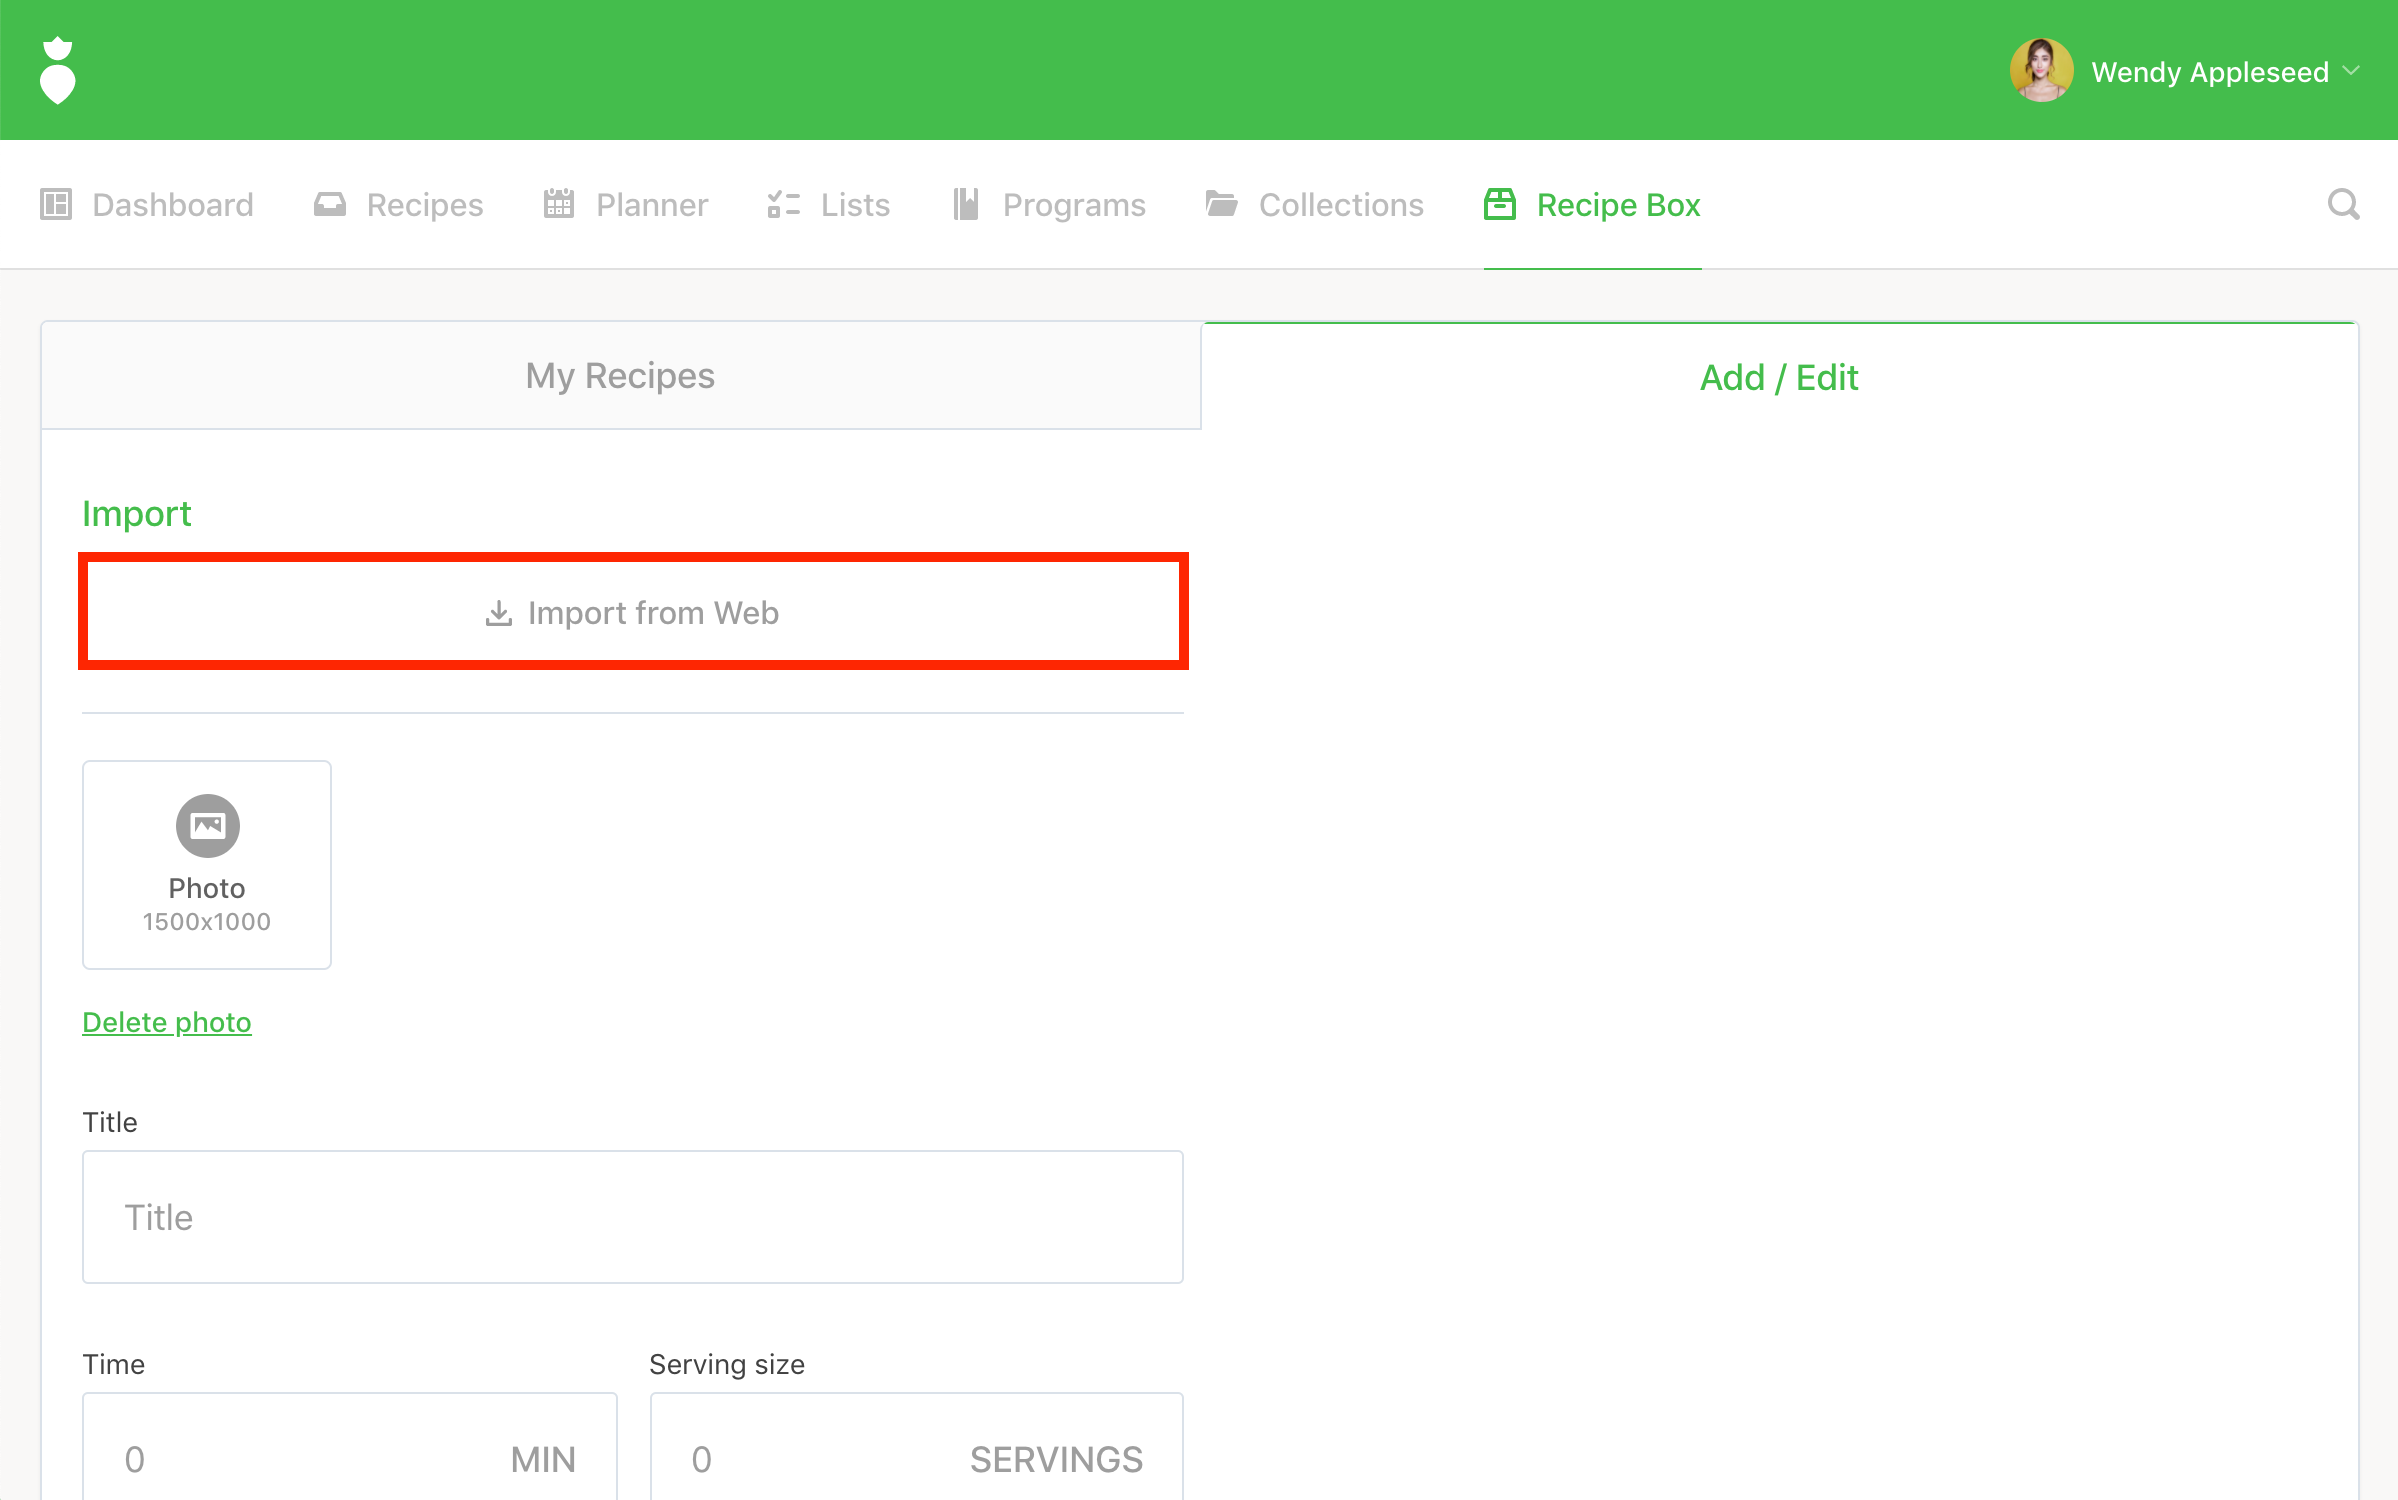
Task: Click the app logo in the green header
Action: (x=58, y=70)
